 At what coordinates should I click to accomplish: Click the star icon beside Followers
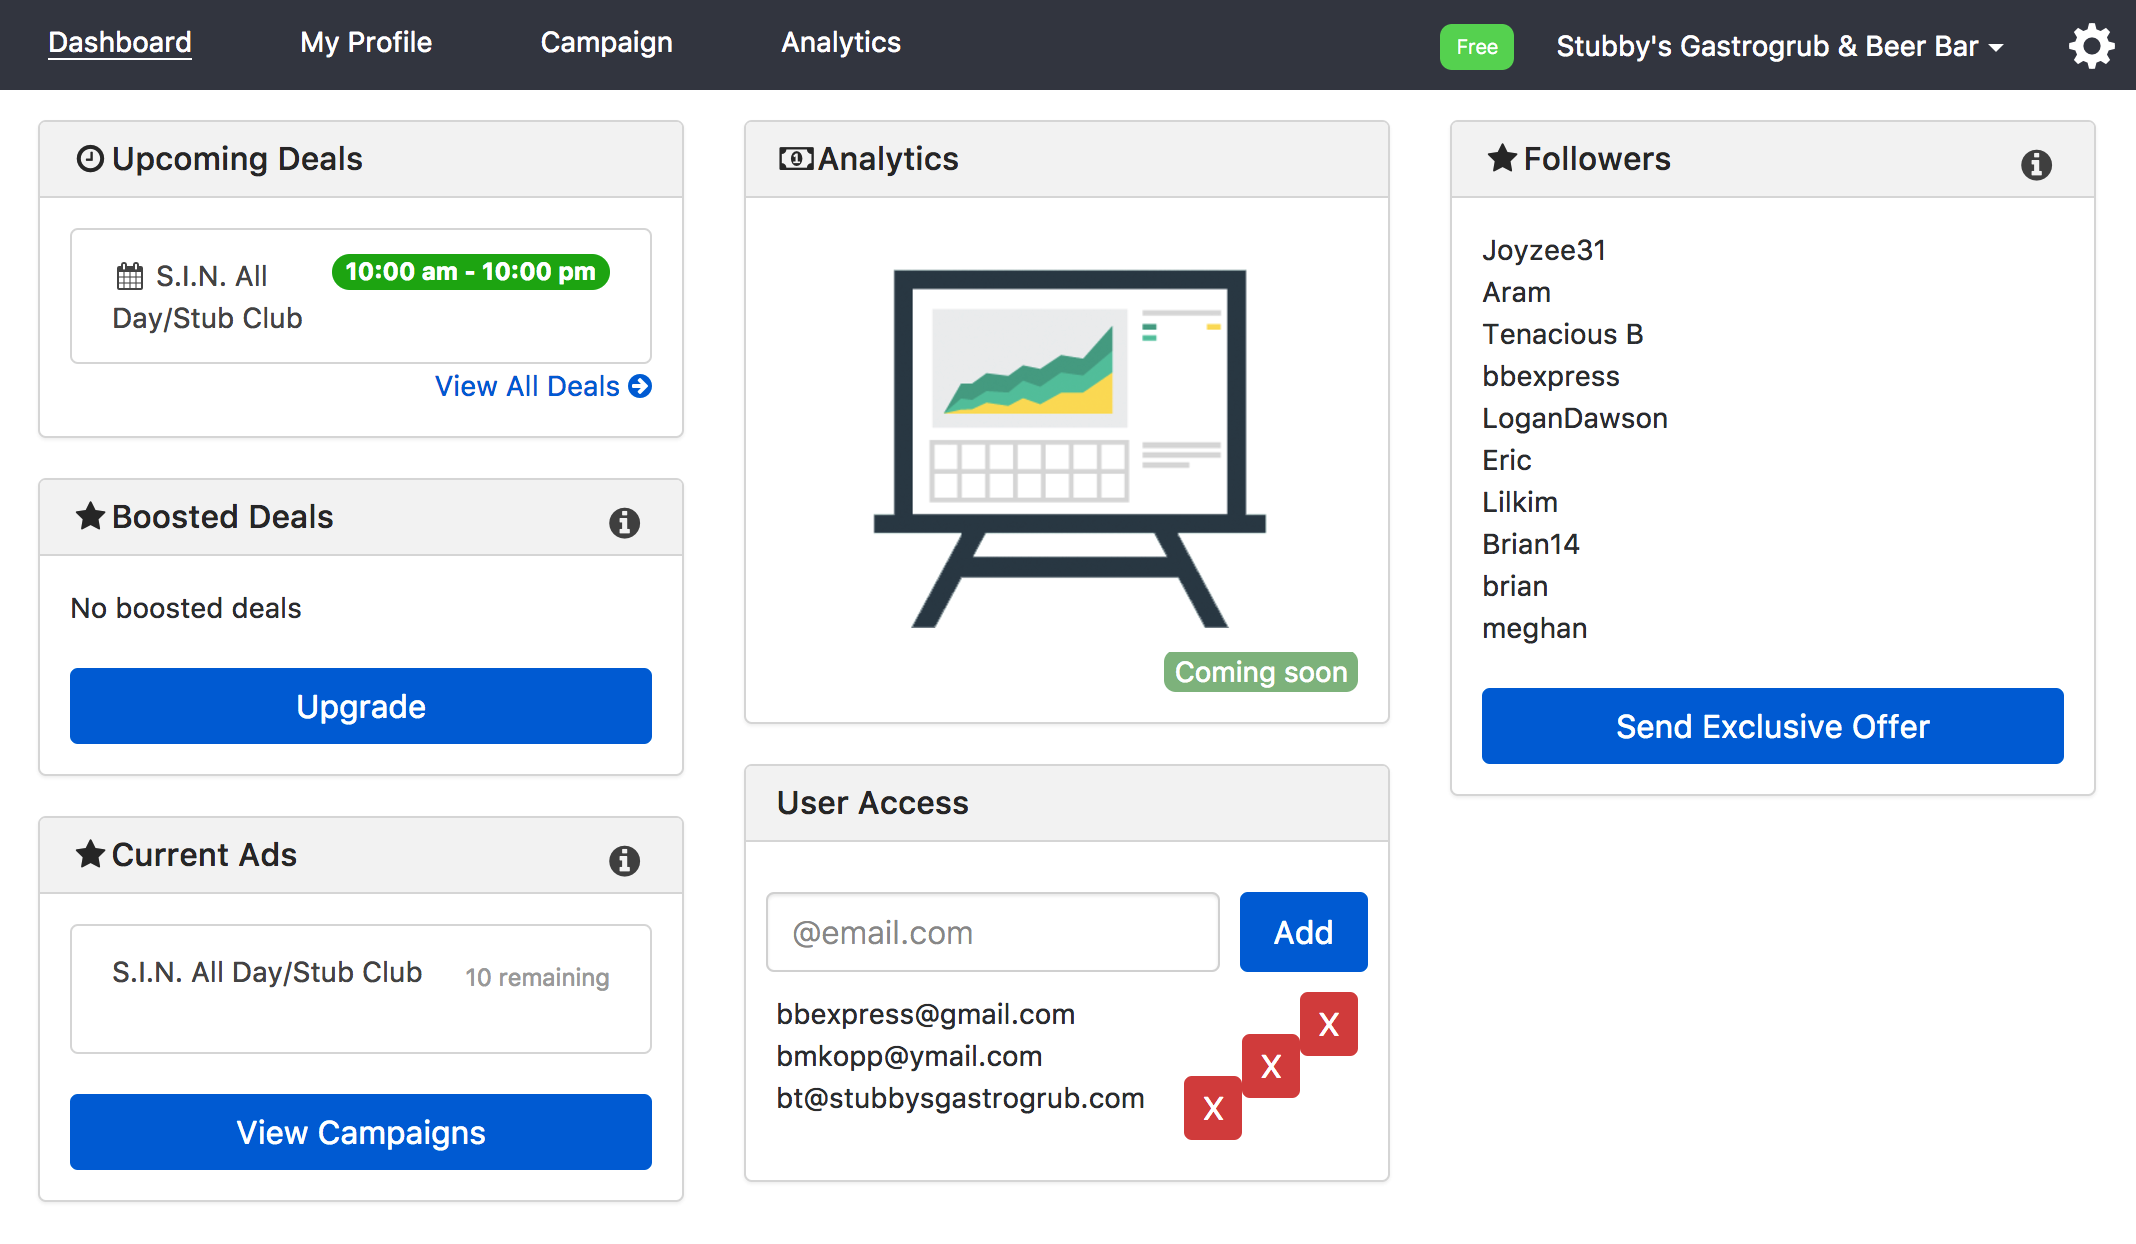1502,158
